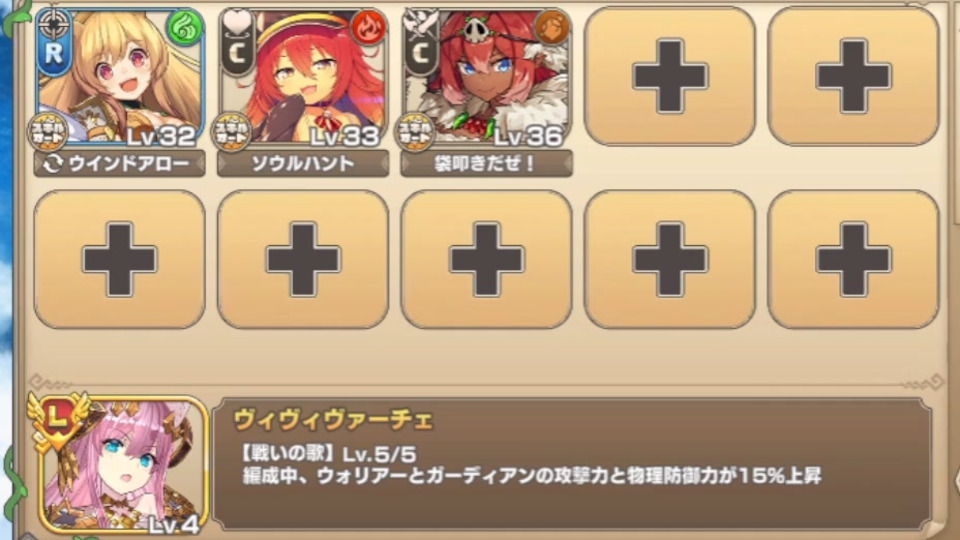Screen dimensions: 960x540
Task: Click the 袋叩きだぜ！ skill label
Action: (x=487, y=163)
